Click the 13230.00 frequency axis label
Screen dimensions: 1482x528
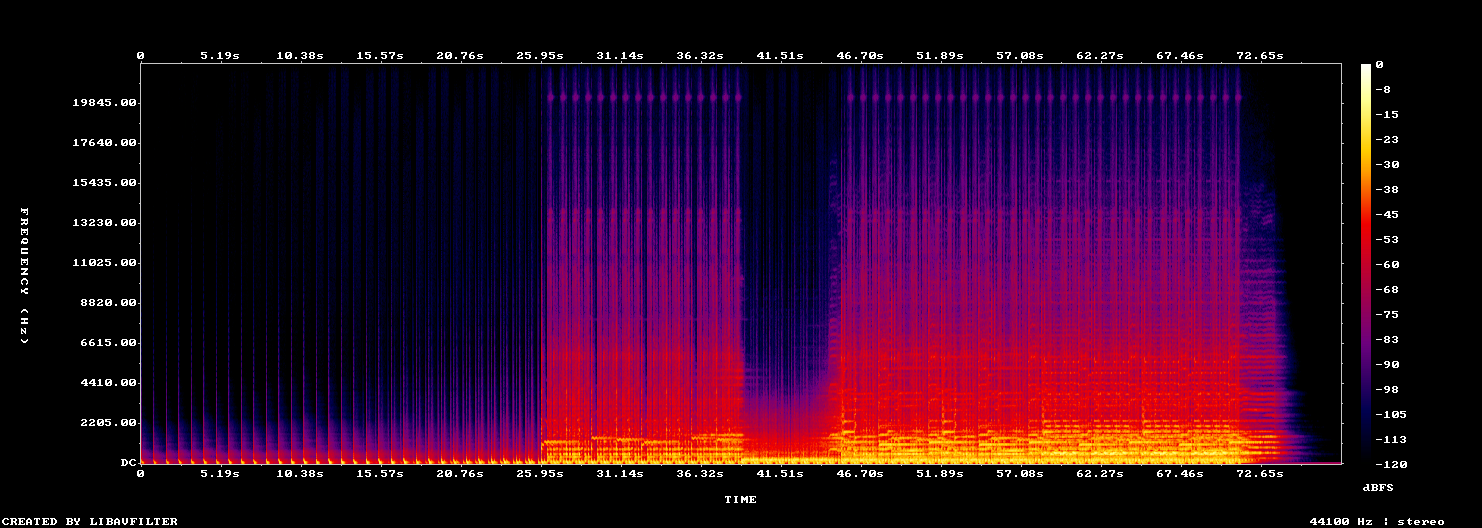pyautogui.click(x=104, y=223)
